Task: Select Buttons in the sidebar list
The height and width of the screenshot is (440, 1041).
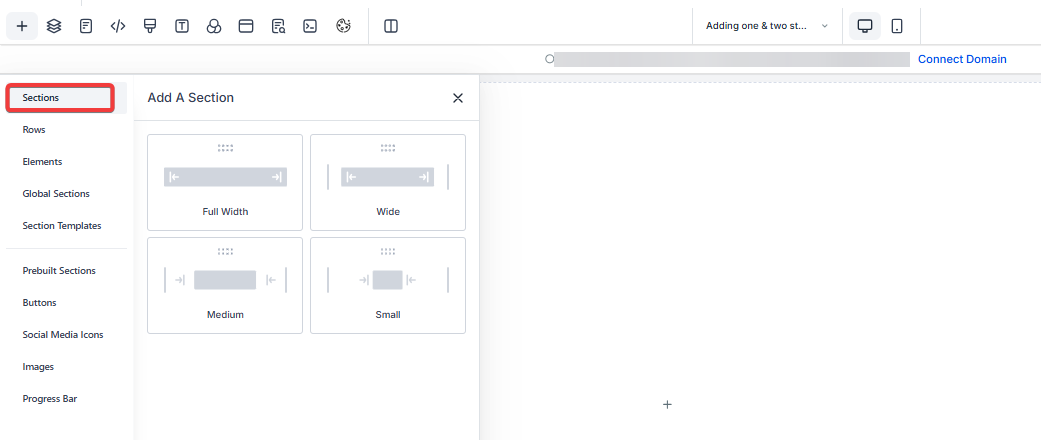Action: point(39,303)
